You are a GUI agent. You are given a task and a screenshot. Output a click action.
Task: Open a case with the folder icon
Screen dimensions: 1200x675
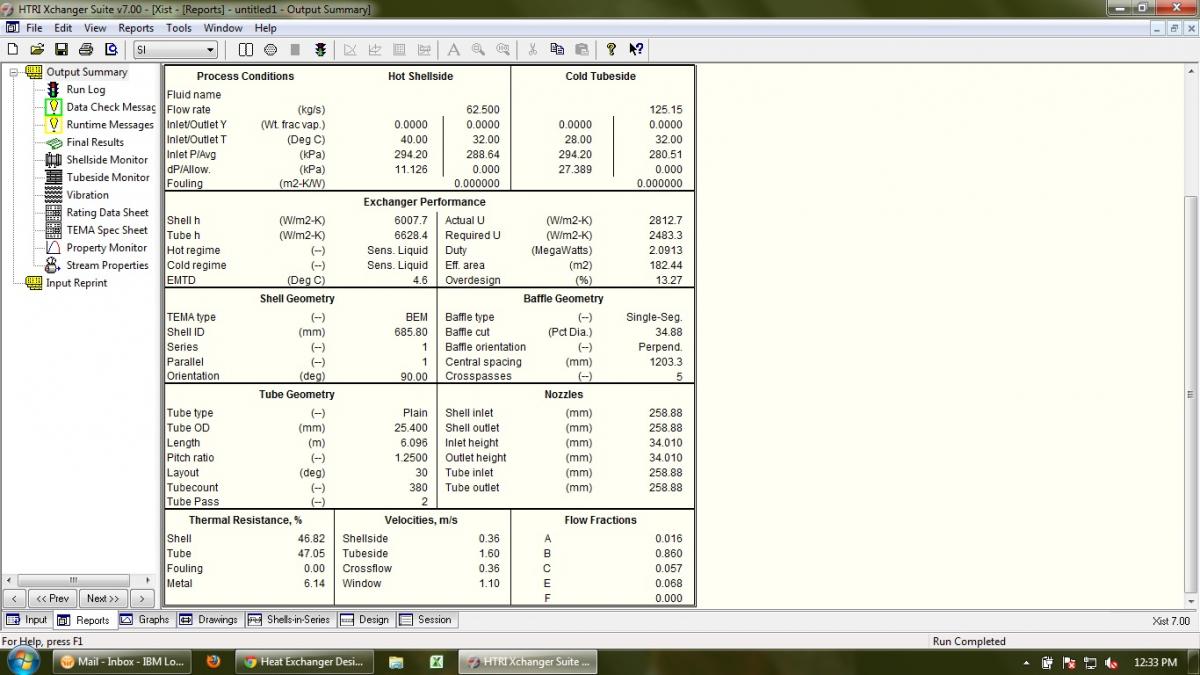pos(37,49)
